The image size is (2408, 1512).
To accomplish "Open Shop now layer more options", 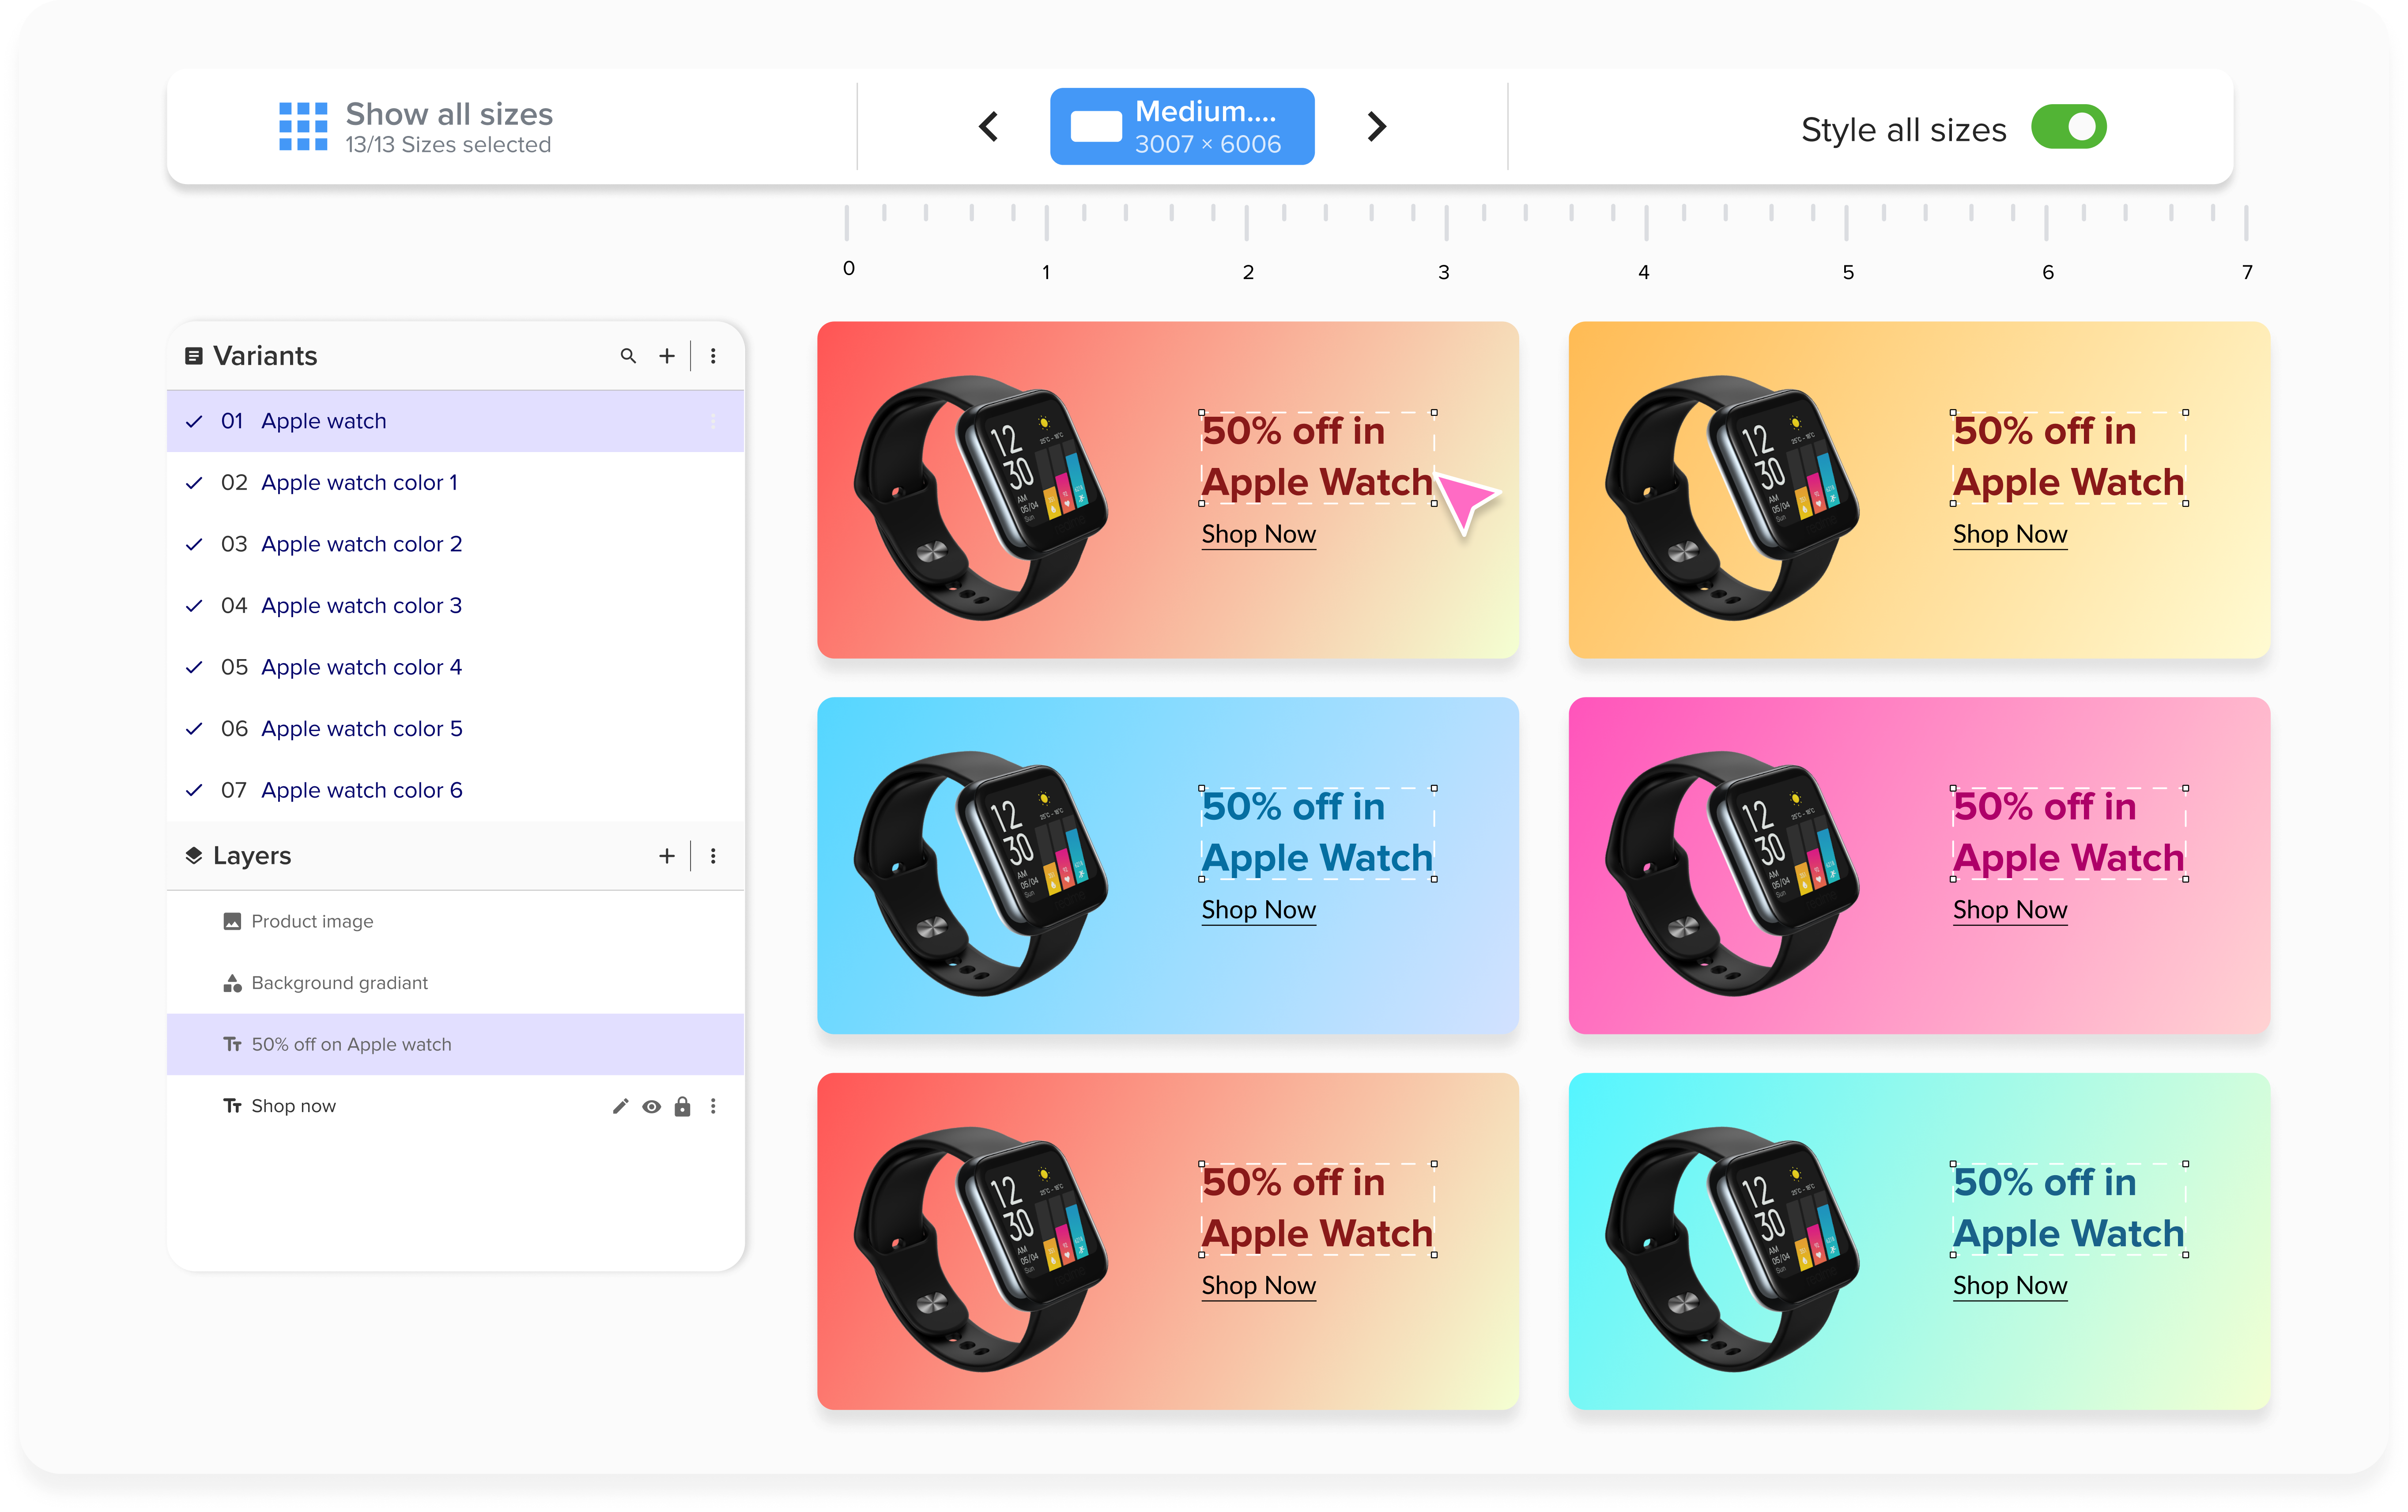I will [713, 1106].
